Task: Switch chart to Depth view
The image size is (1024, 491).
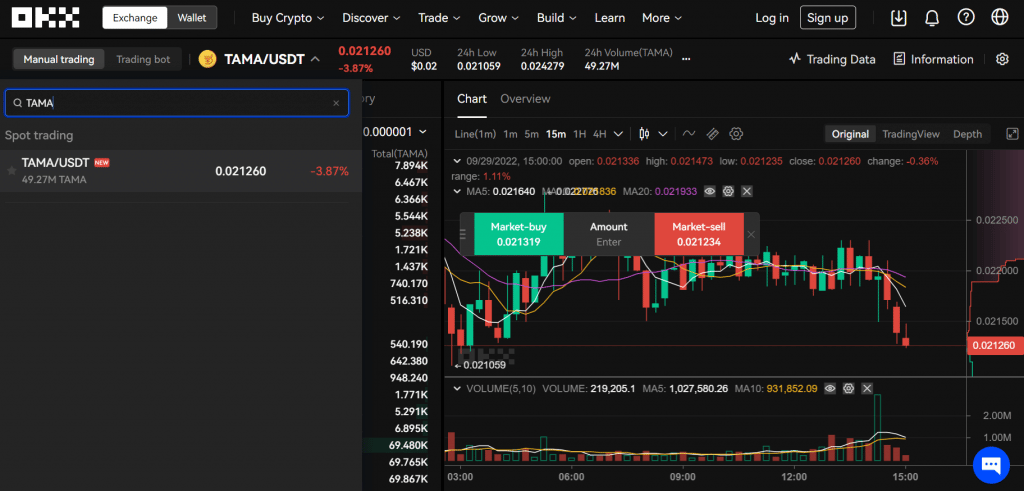Action: coord(967,134)
